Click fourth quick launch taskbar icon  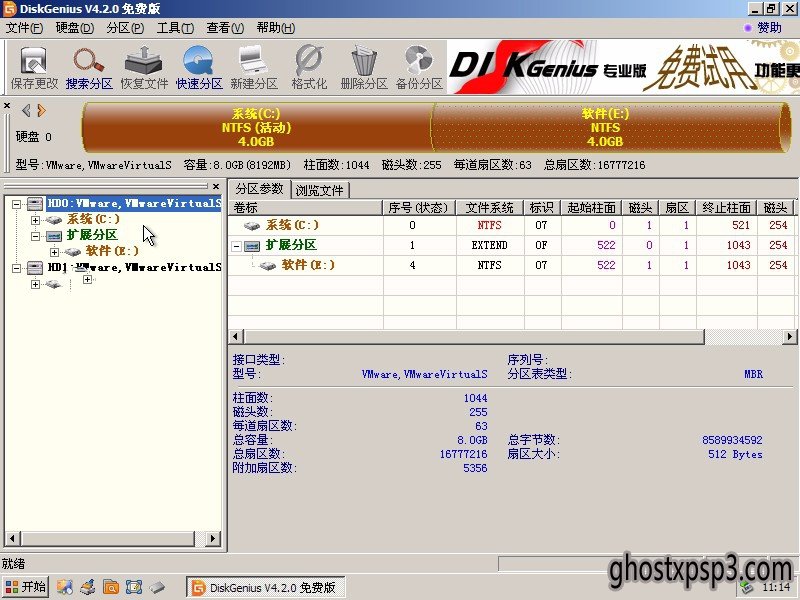[134, 588]
